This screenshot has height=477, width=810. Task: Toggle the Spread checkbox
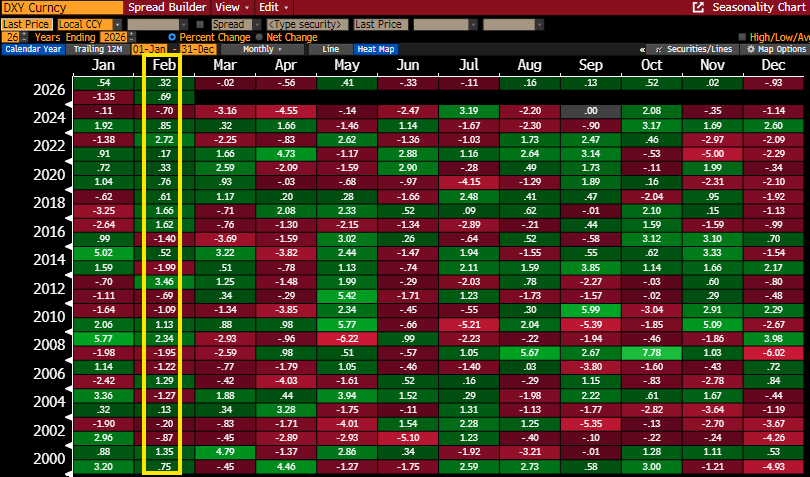click(201, 23)
